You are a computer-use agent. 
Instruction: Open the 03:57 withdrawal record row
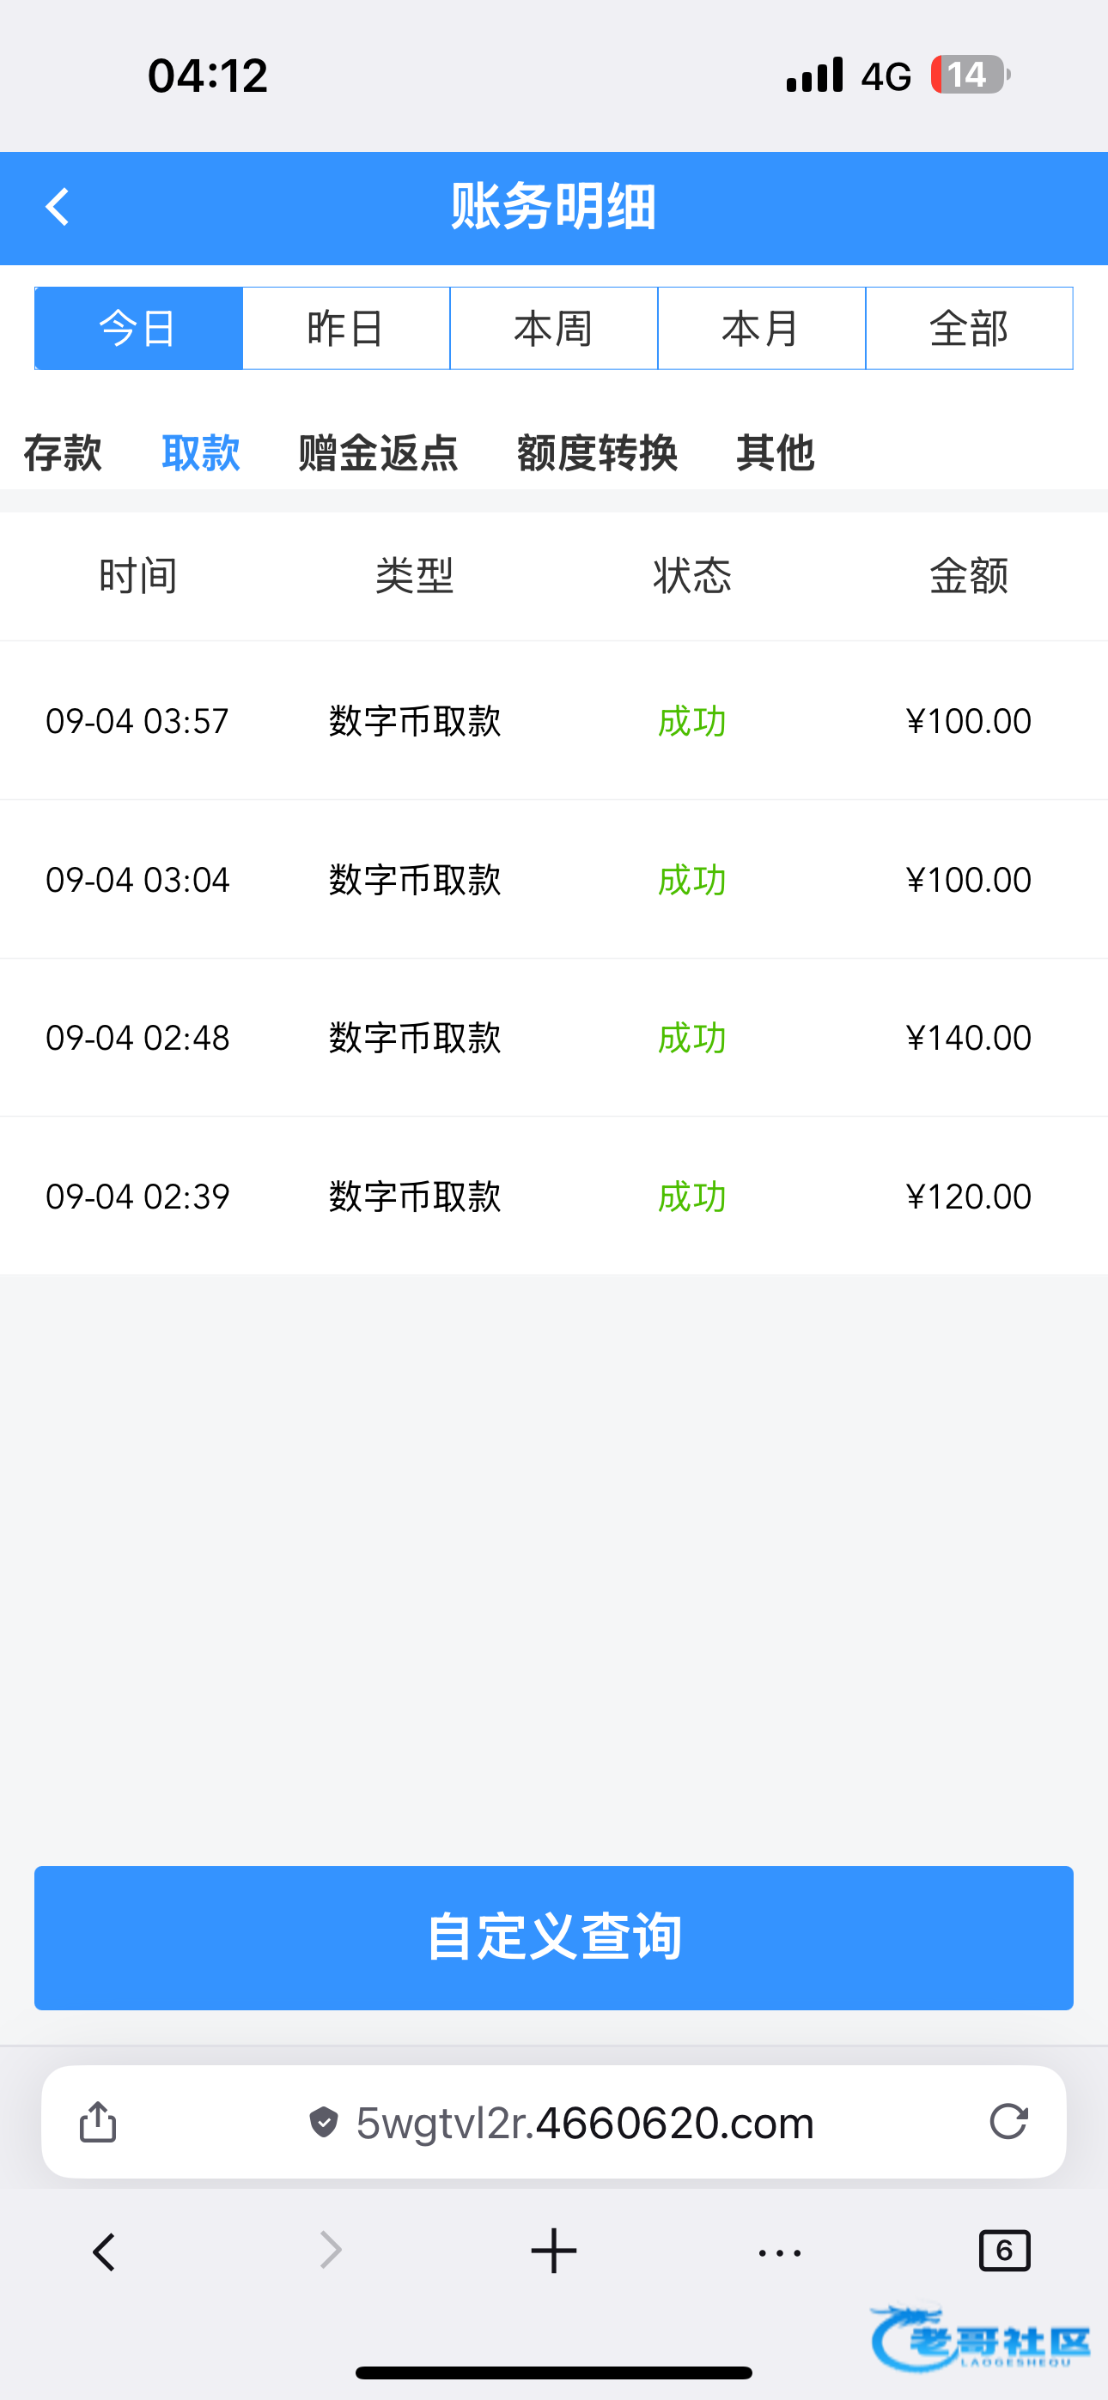(553, 721)
